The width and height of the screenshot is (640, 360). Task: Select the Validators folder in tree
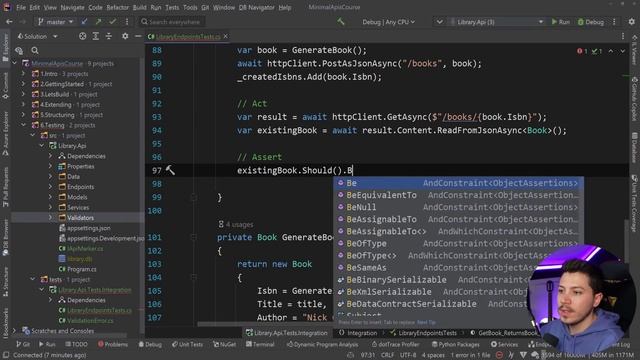pyautogui.click(x=80, y=218)
